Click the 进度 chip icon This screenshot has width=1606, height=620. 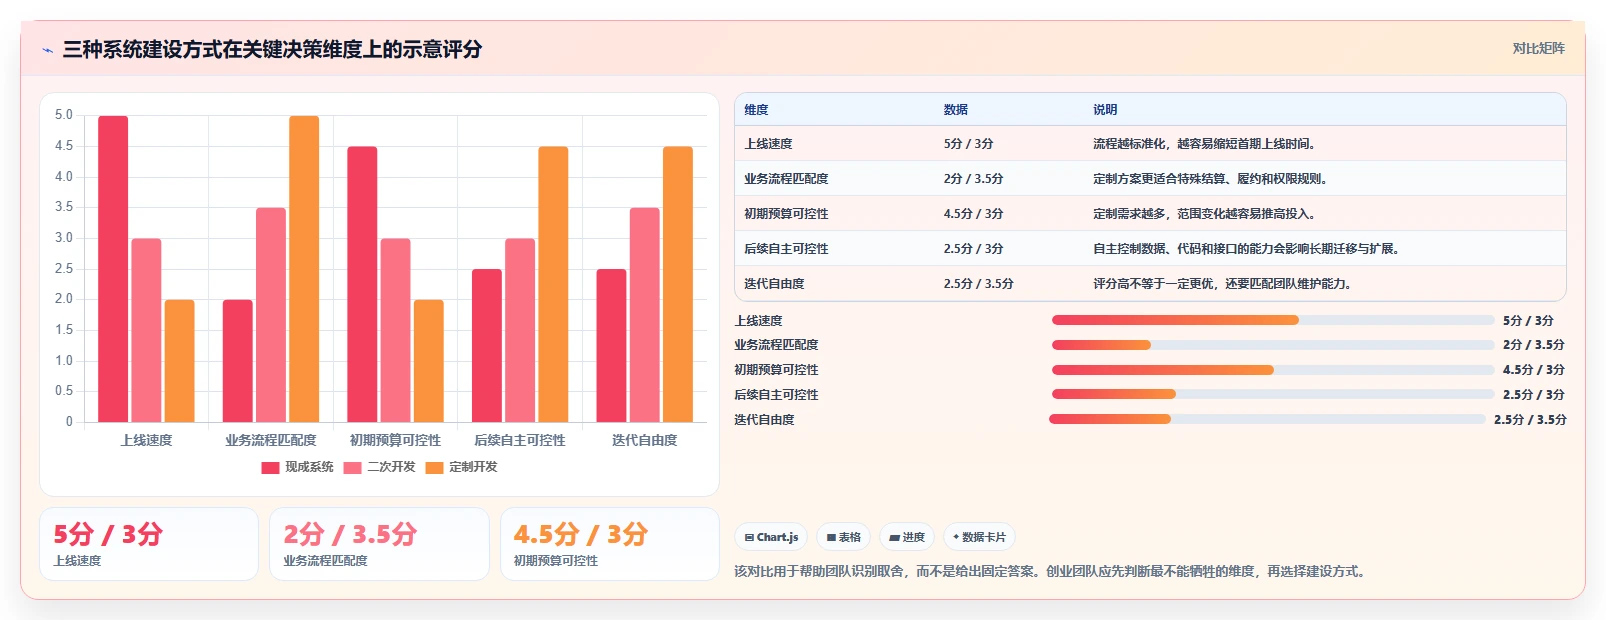(894, 538)
